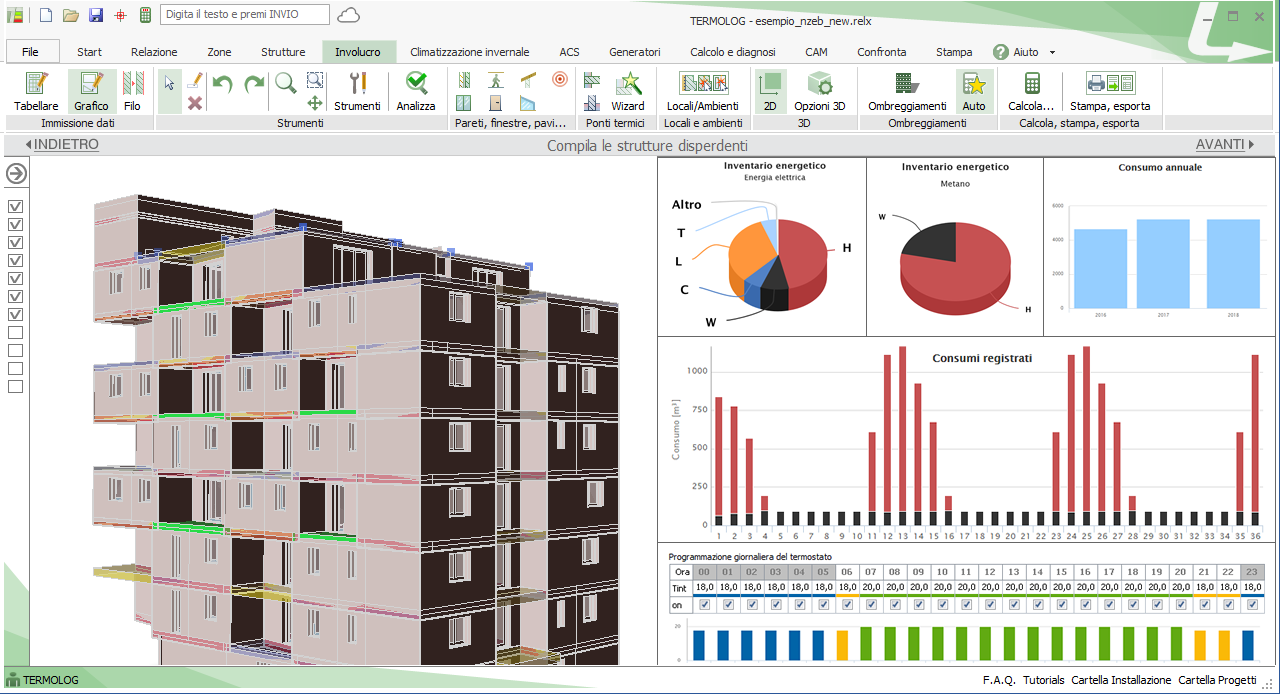Open Ombreggiamenti shading tool

point(907,91)
